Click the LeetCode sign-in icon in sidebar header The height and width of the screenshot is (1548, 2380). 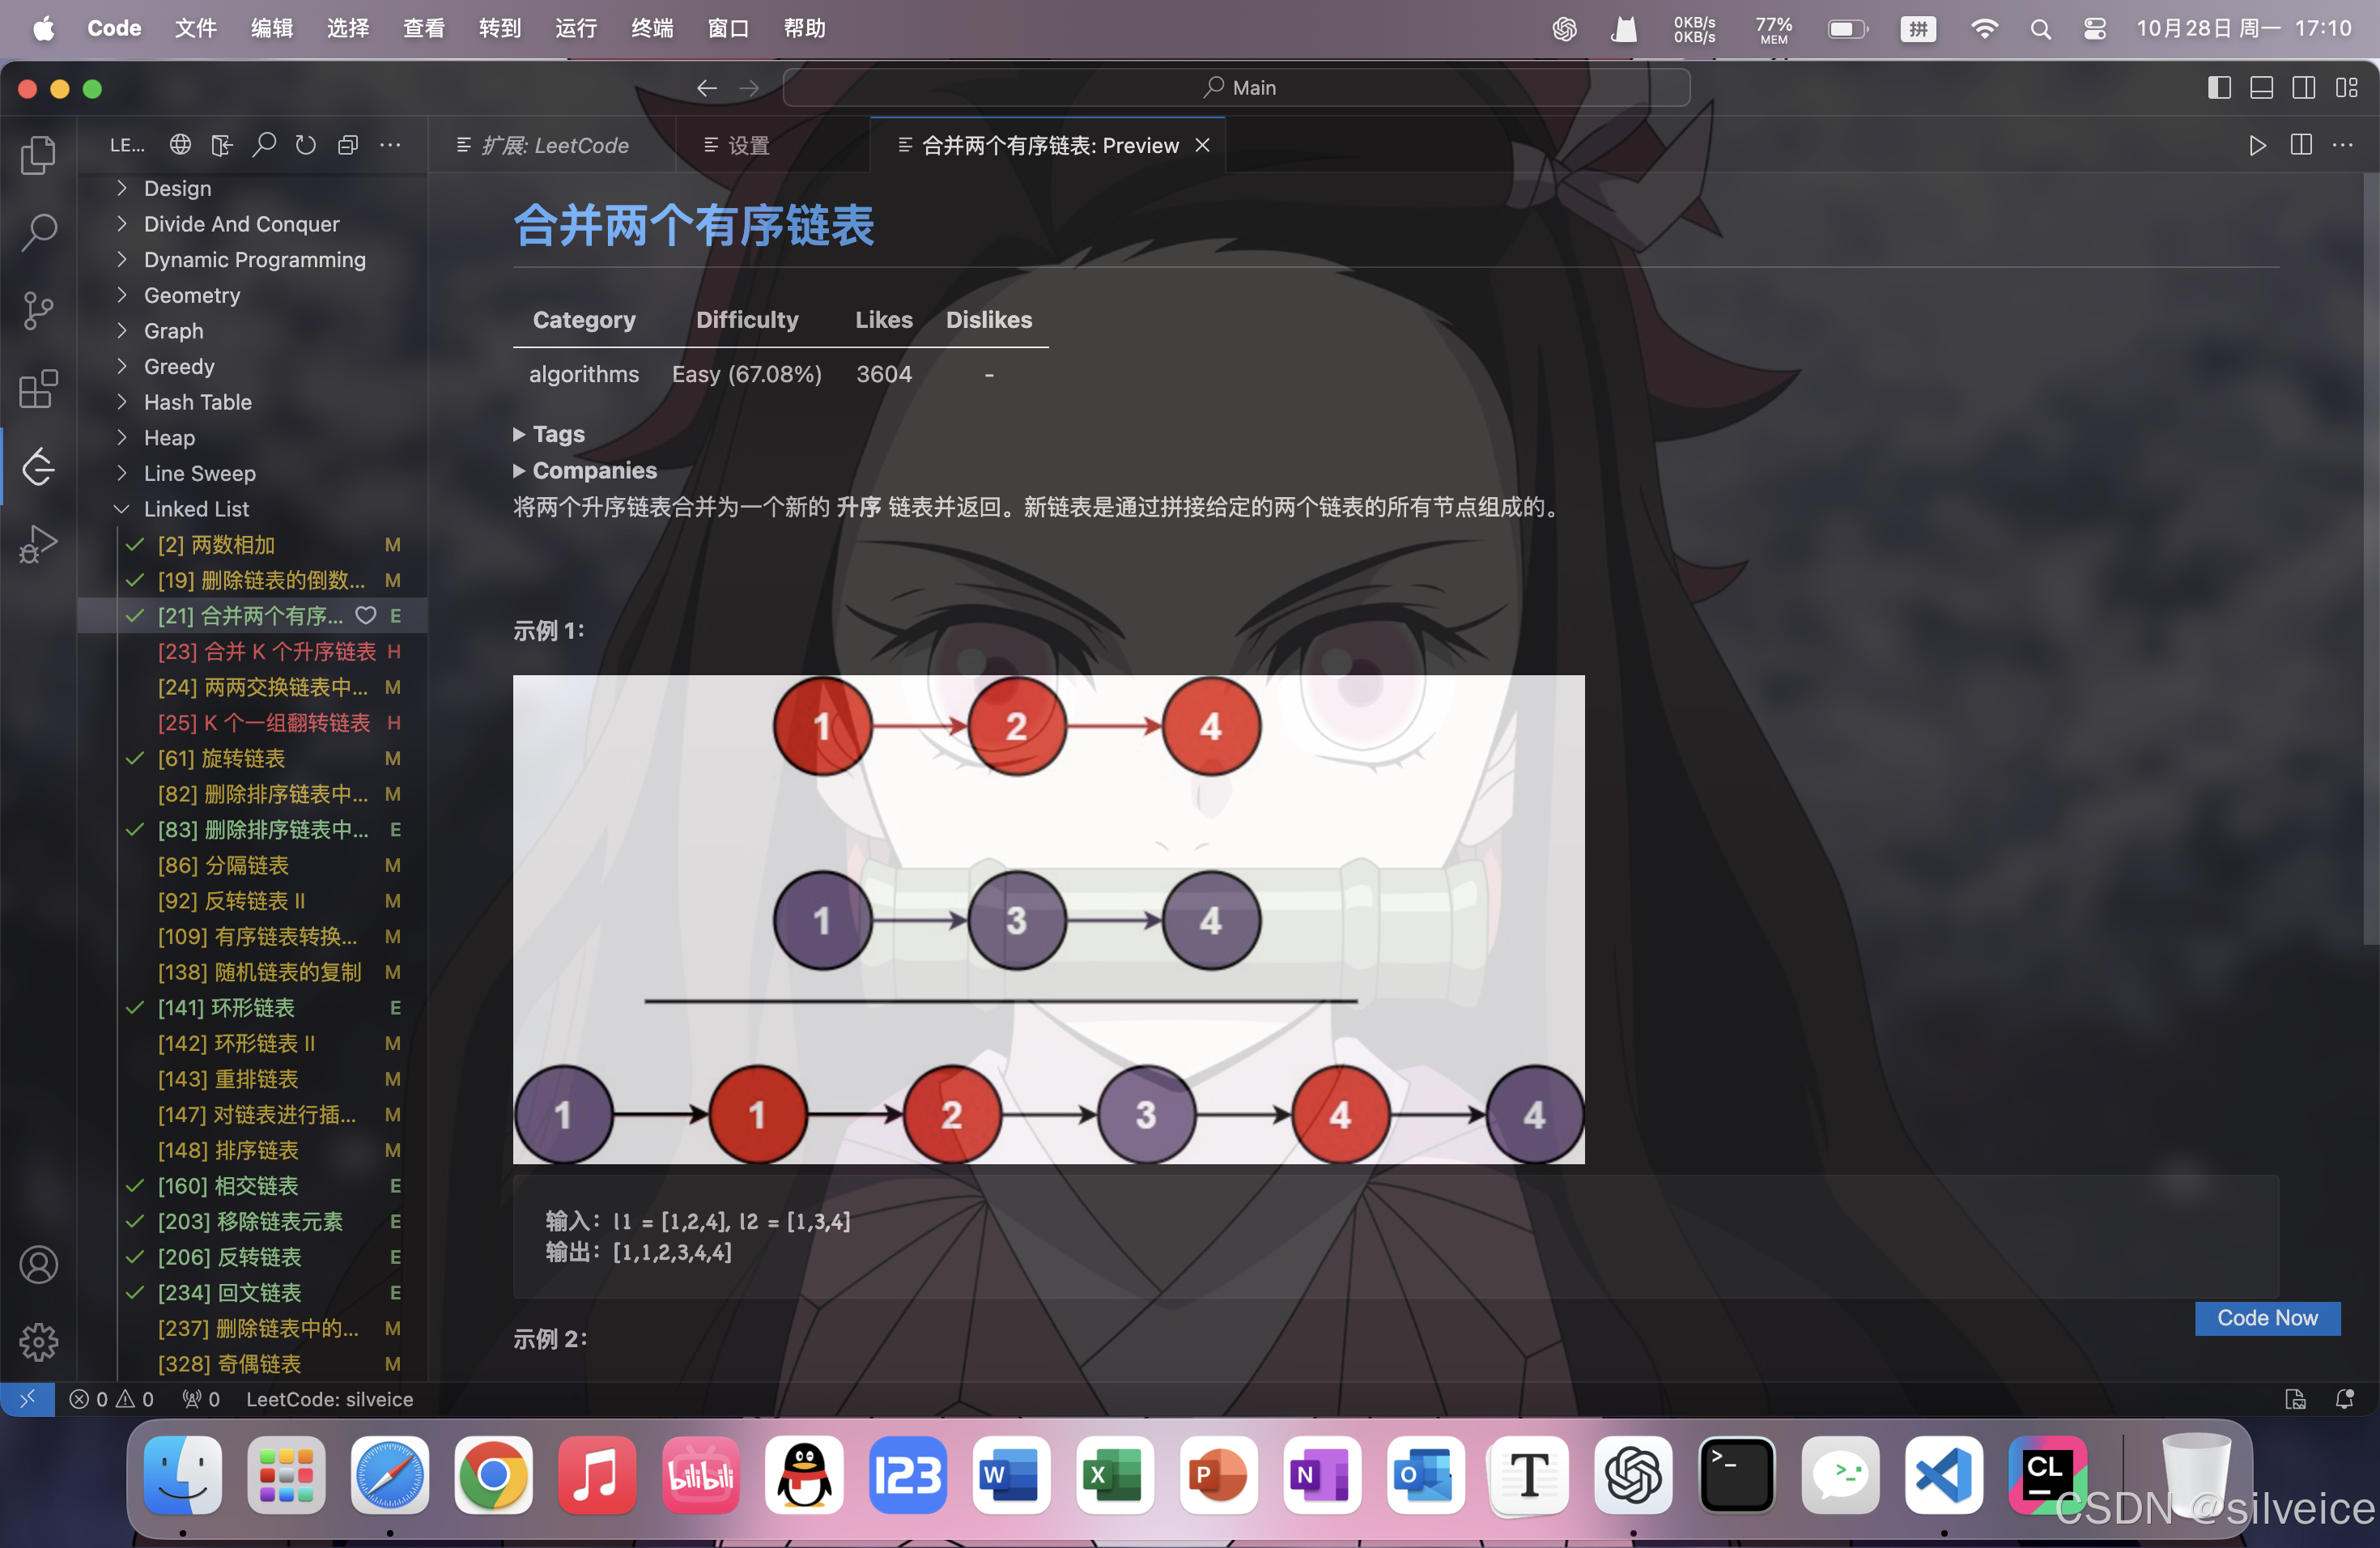pyautogui.click(x=222, y=145)
